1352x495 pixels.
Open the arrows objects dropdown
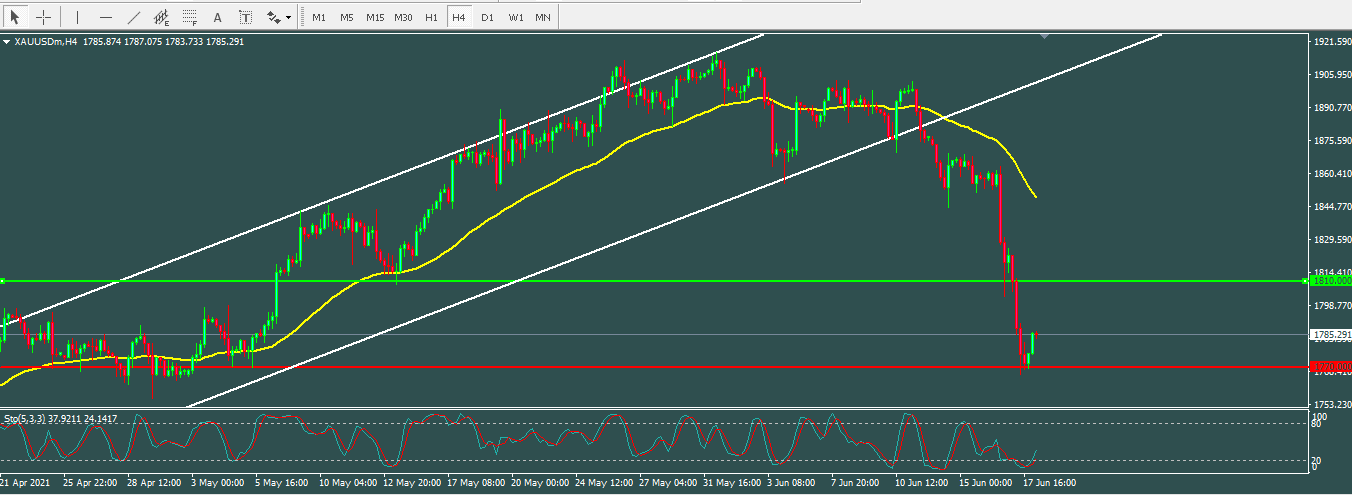click(279, 17)
